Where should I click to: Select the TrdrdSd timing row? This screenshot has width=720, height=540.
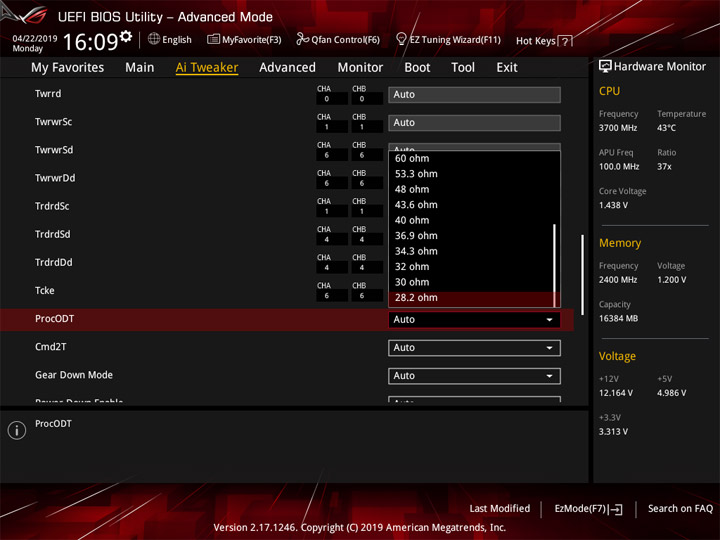(287, 235)
